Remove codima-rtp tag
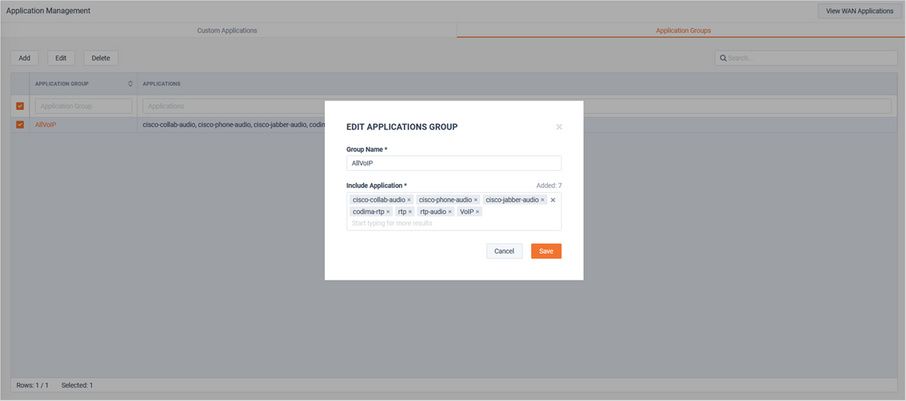Image resolution: width=906 pixels, height=401 pixels. pyautogui.click(x=388, y=212)
